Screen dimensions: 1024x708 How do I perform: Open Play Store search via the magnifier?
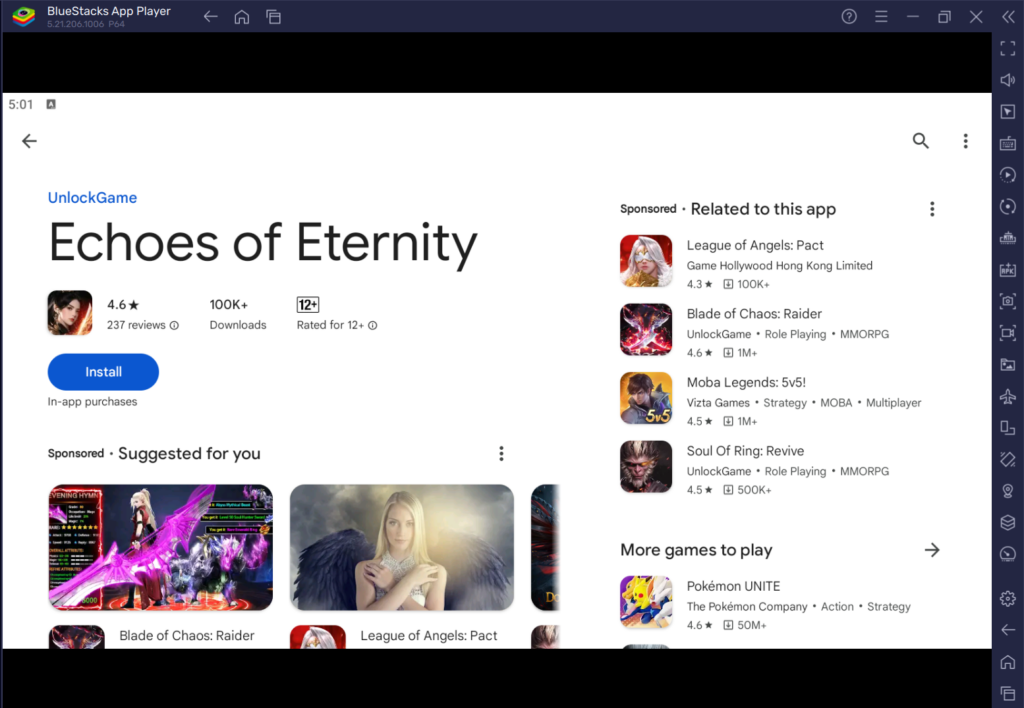pos(920,140)
